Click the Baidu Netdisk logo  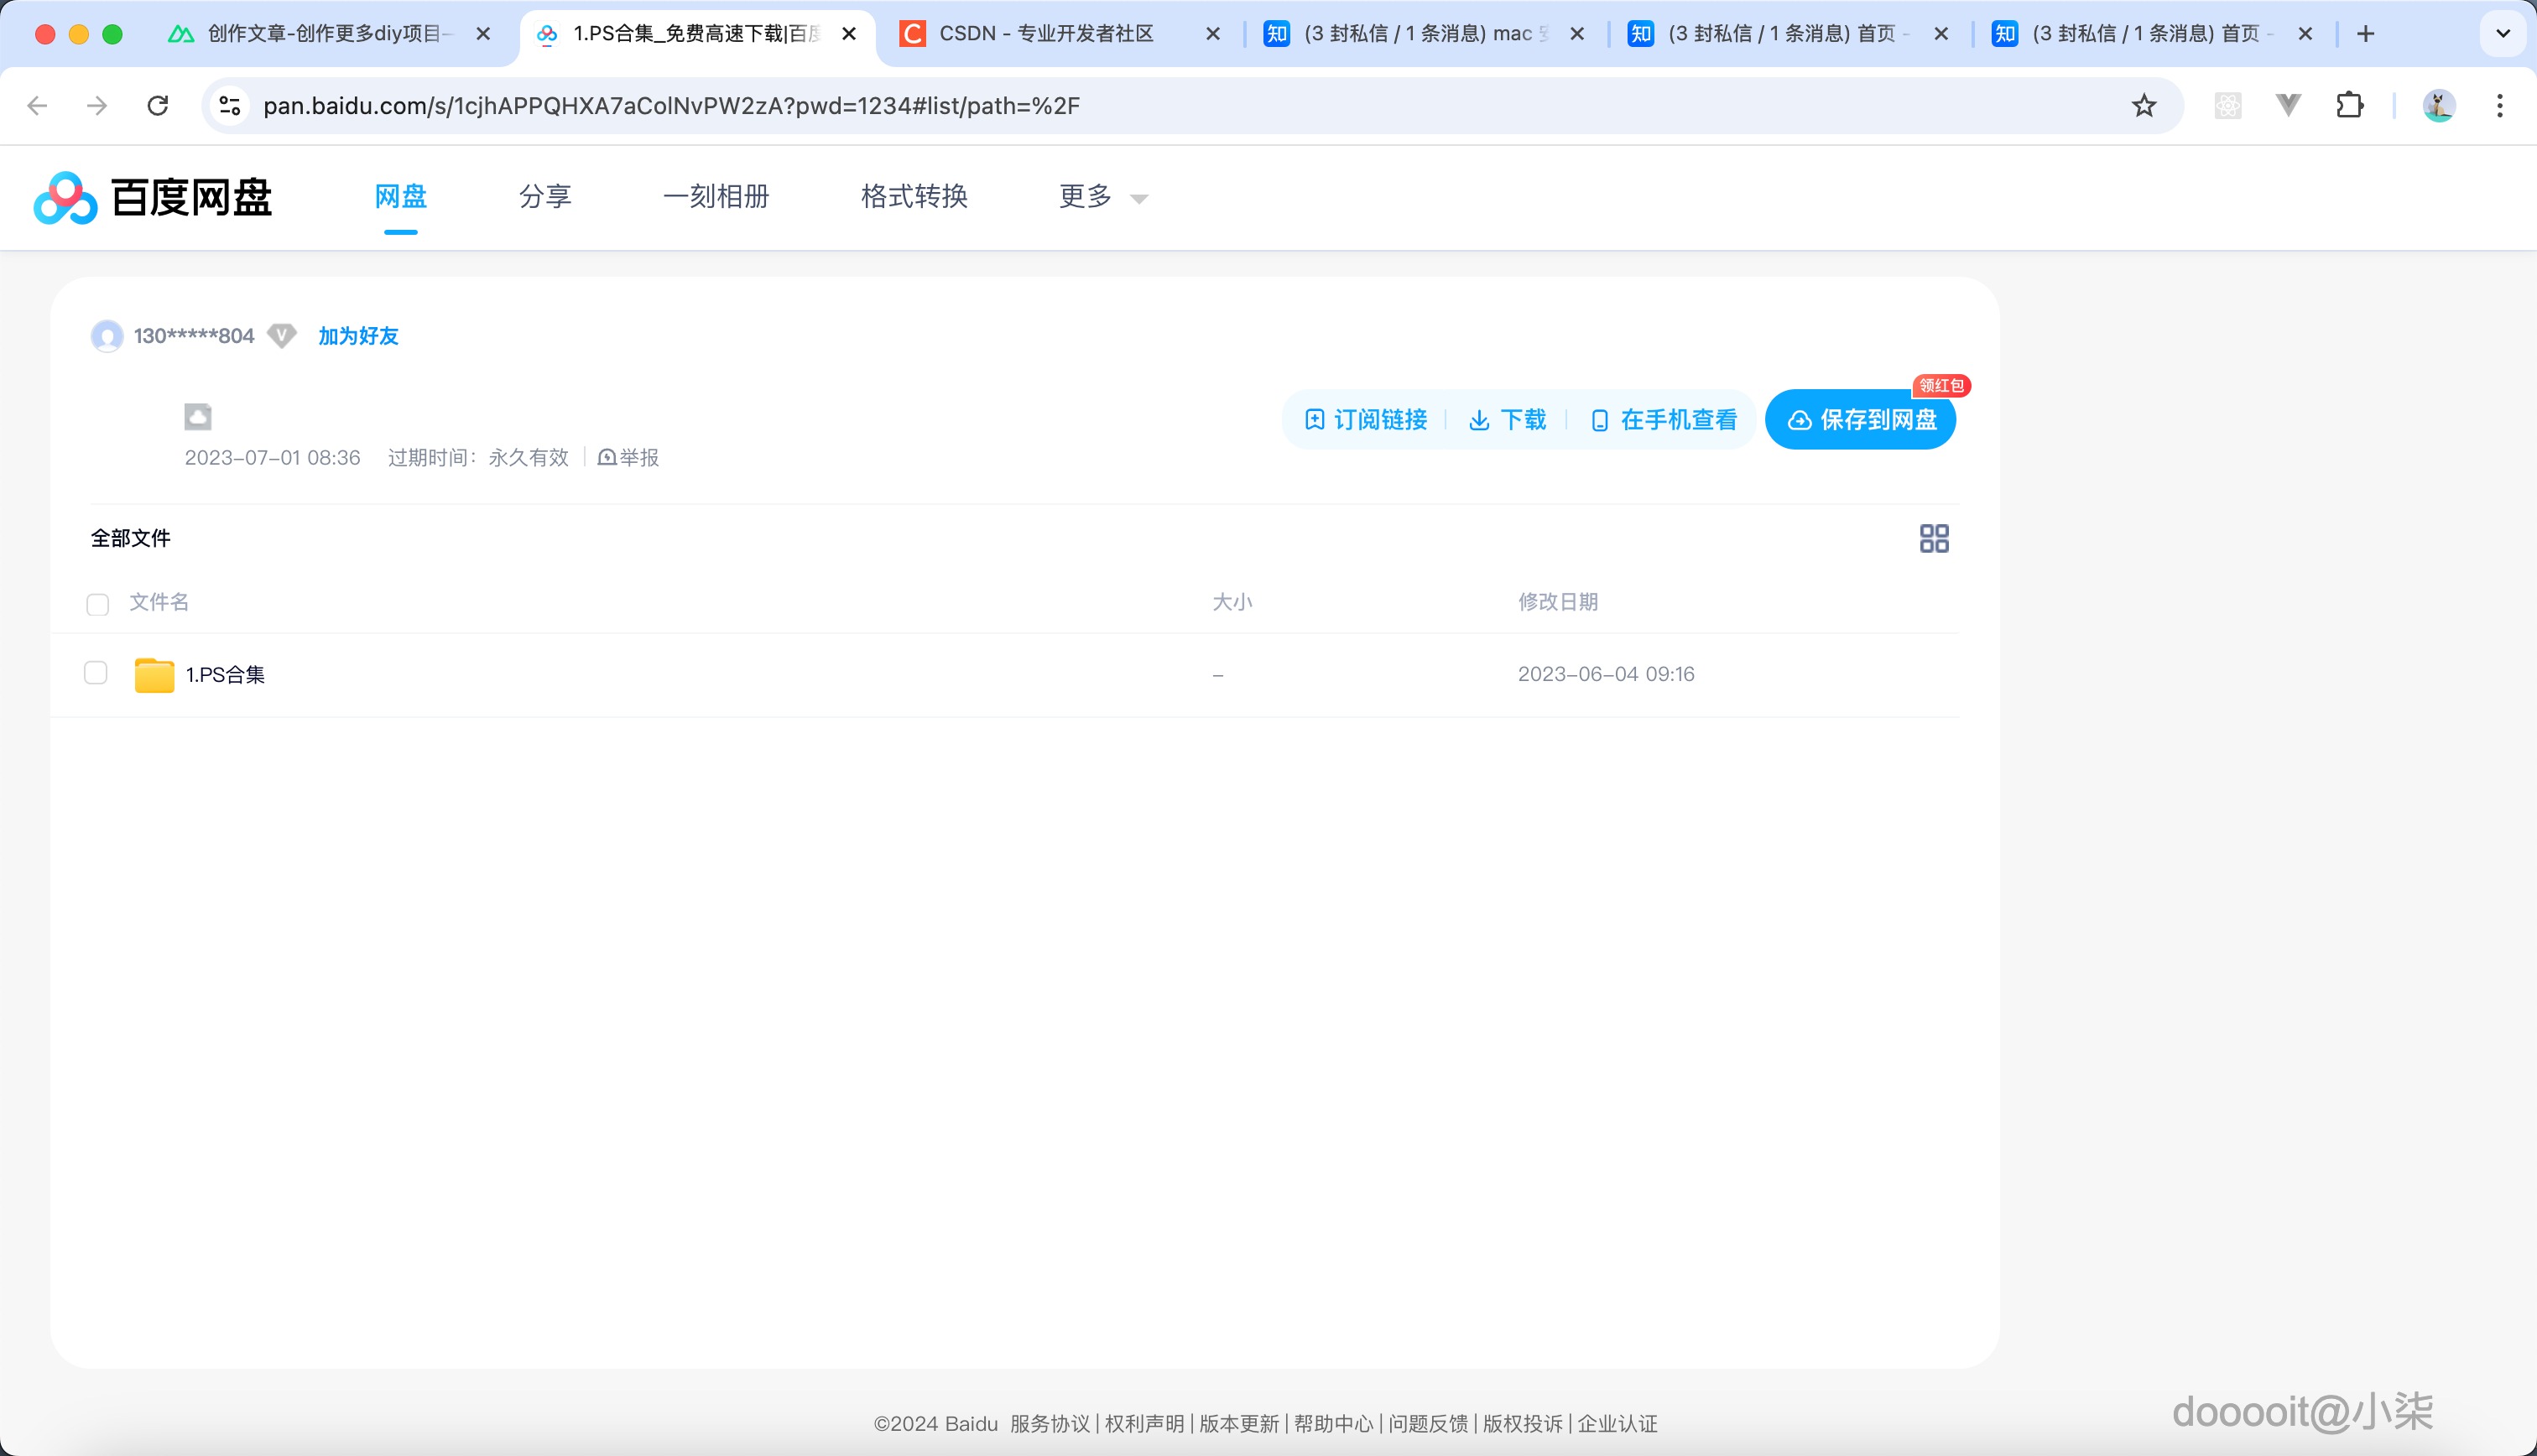(x=150, y=198)
